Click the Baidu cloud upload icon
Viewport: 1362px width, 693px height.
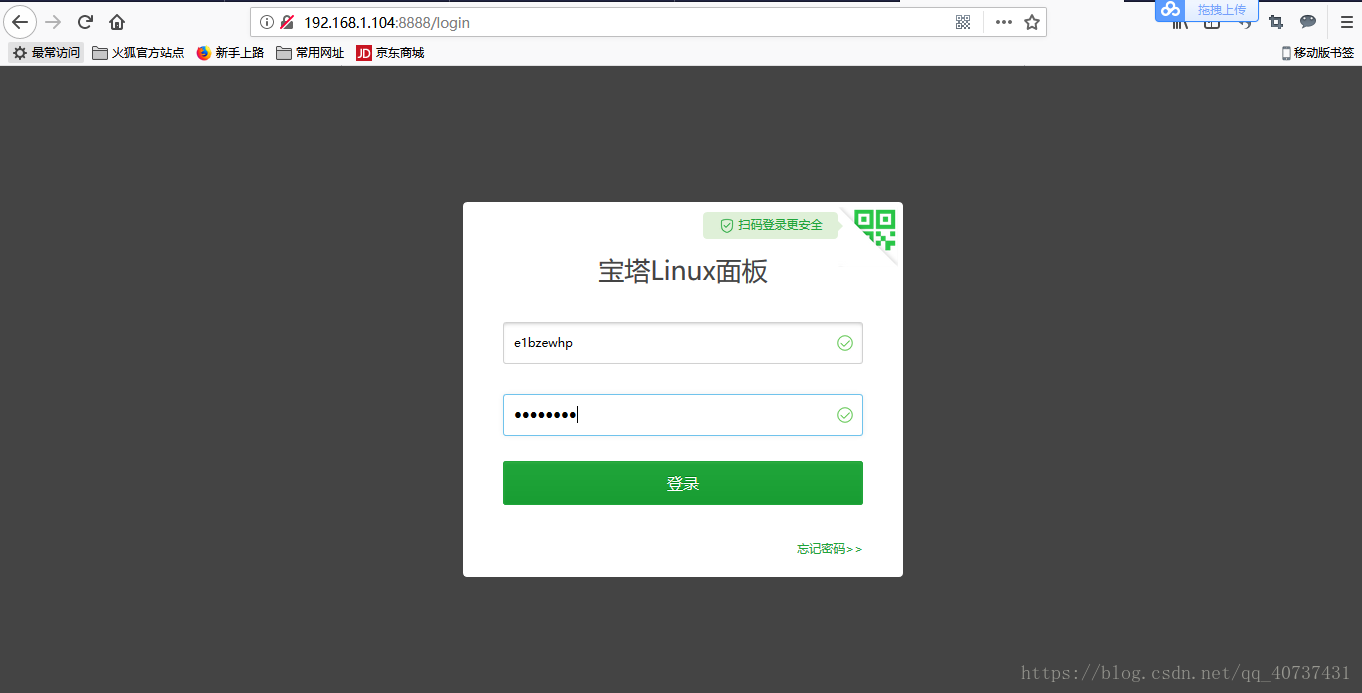[x=1171, y=9]
